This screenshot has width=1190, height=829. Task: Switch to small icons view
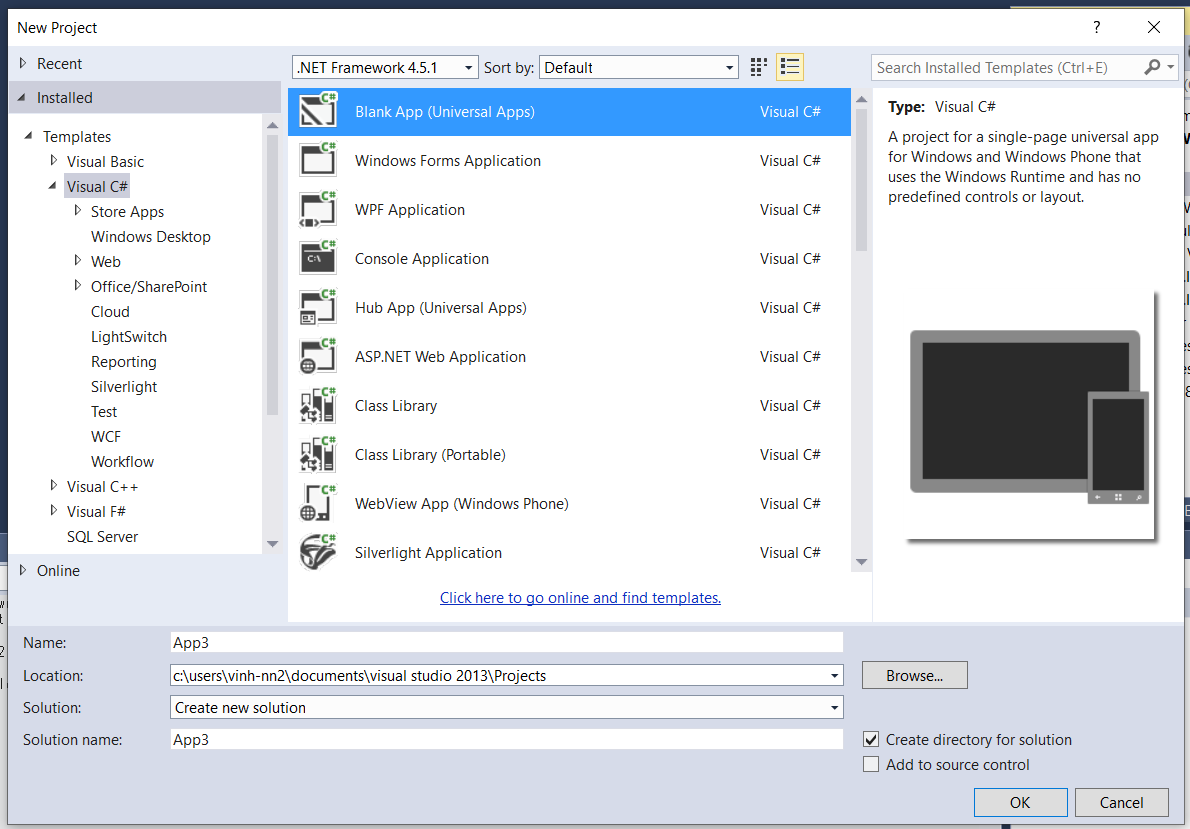(758, 66)
